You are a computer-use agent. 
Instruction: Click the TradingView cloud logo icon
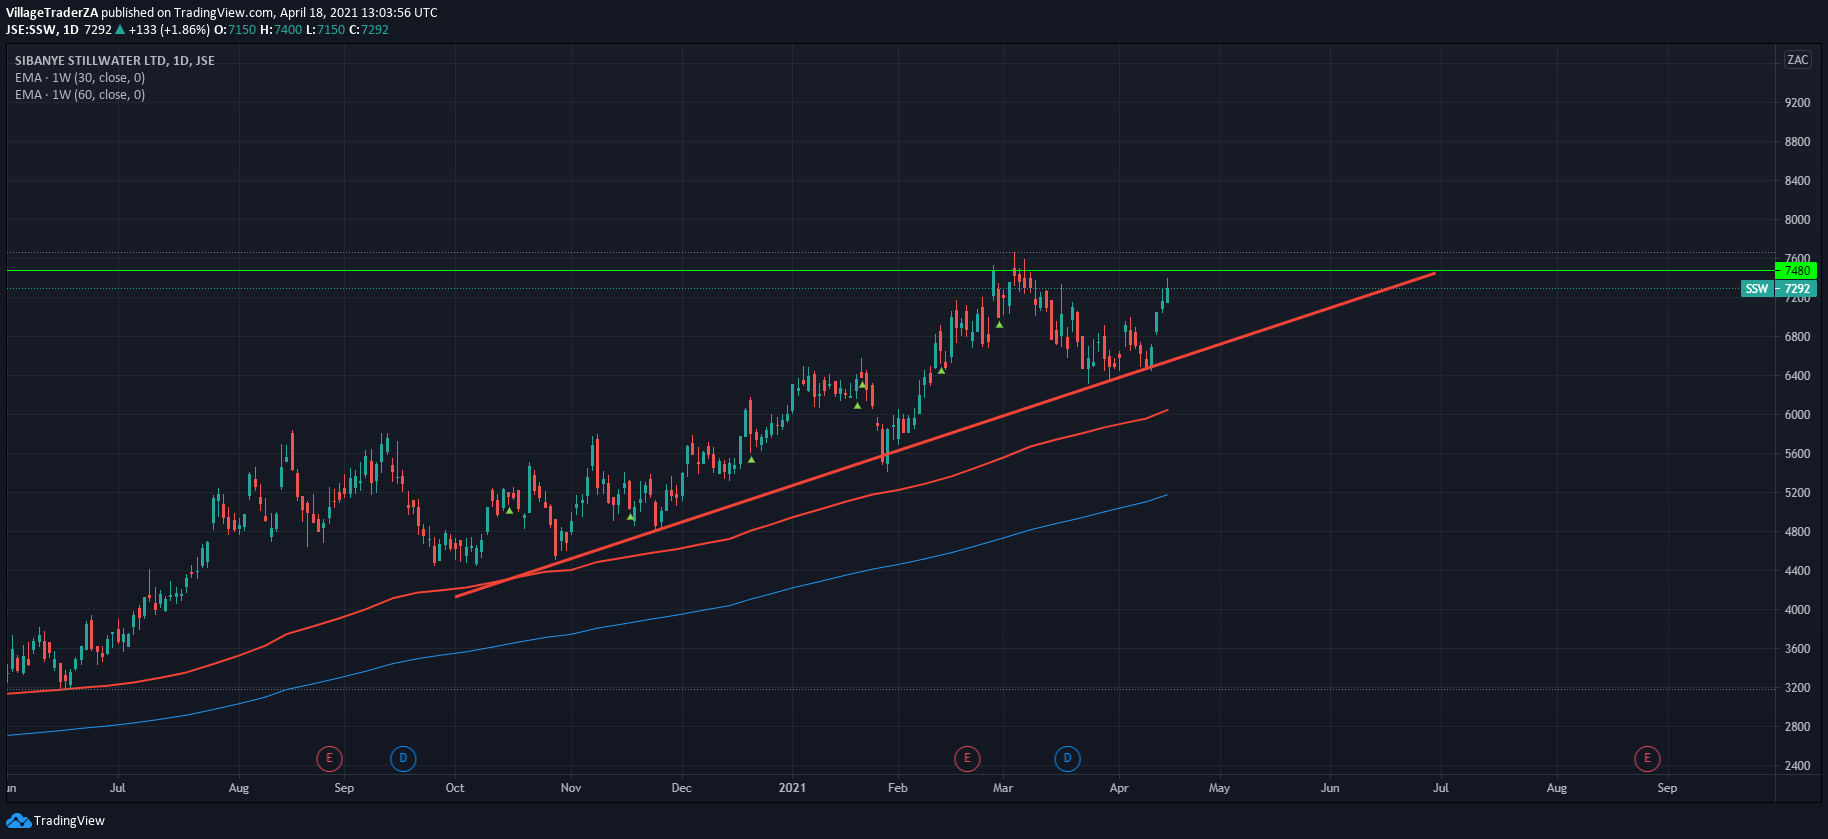18,821
